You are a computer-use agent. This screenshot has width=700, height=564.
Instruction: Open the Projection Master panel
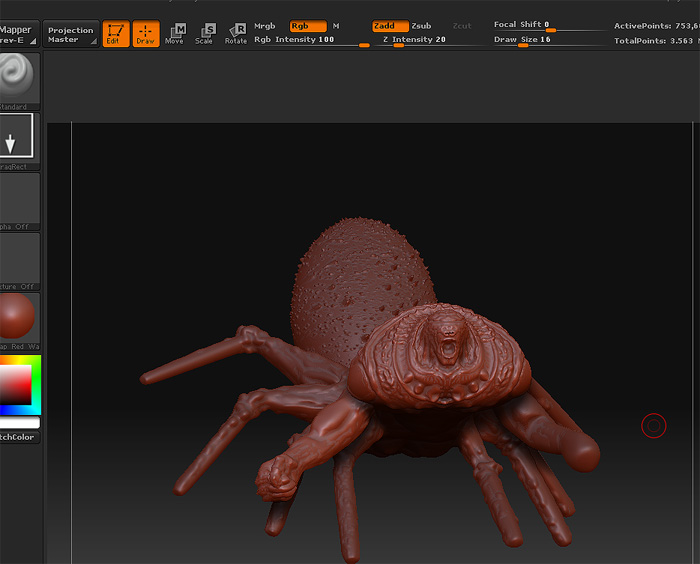pos(70,35)
